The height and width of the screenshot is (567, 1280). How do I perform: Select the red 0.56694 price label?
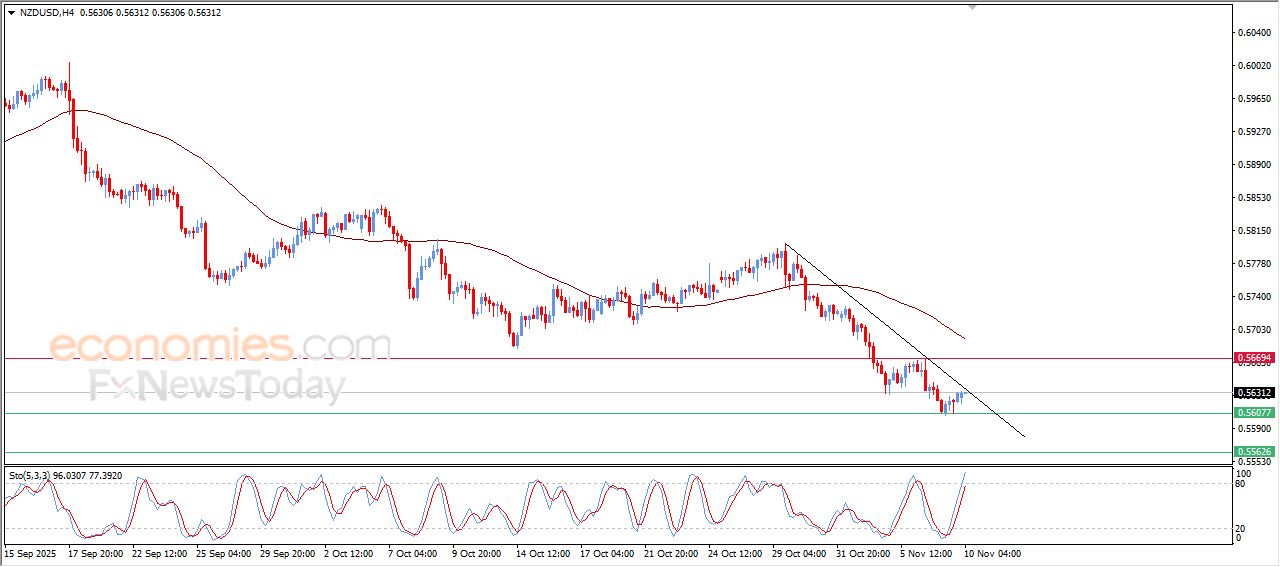[x=1253, y=357]
